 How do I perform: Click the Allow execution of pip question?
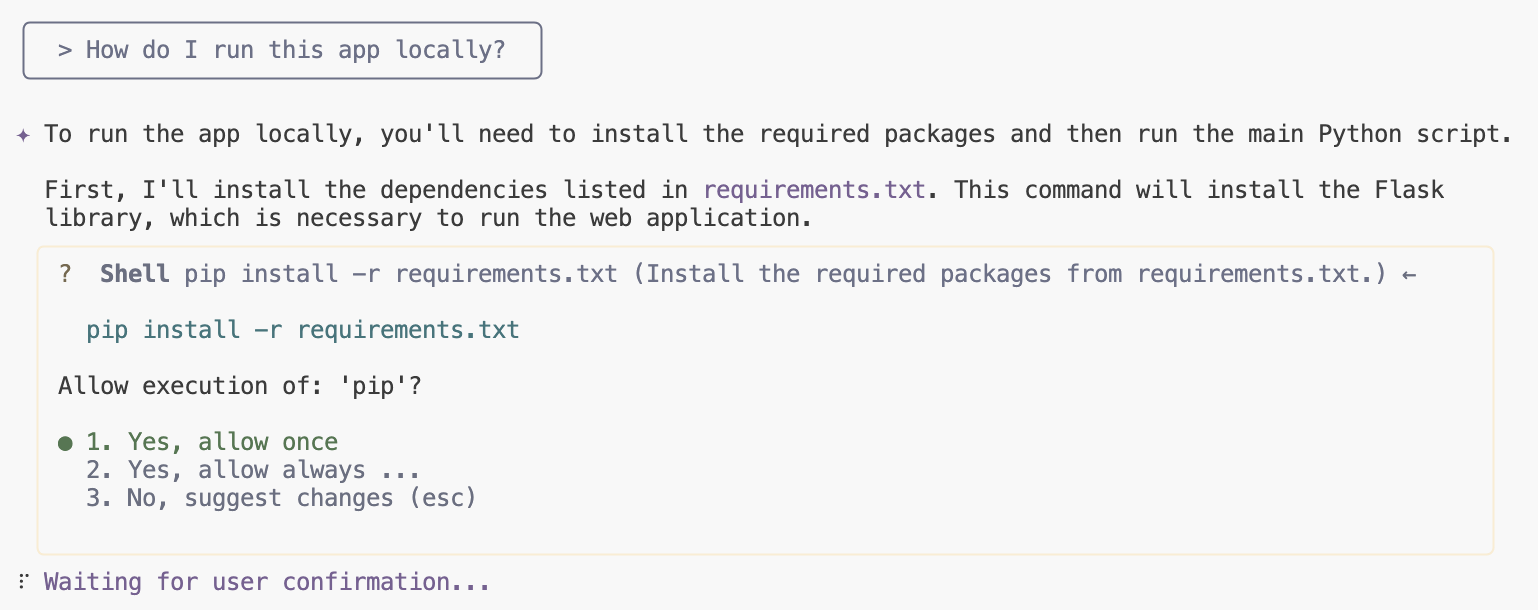click(x=240, y=386)
